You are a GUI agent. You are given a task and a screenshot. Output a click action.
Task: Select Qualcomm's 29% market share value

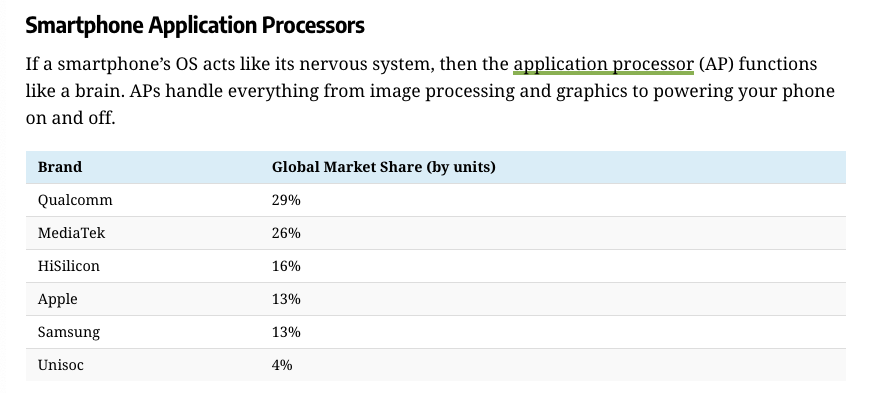[286, 200]
